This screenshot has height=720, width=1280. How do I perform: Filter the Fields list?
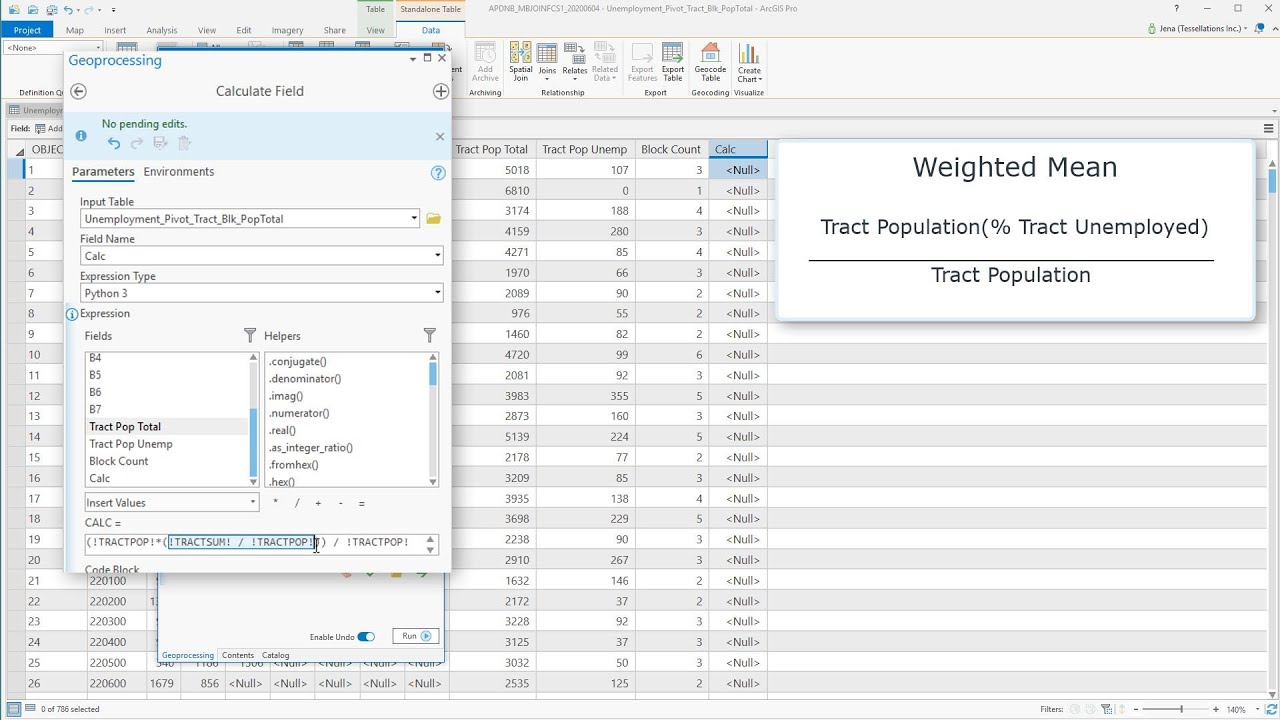(x=250, y=335)
